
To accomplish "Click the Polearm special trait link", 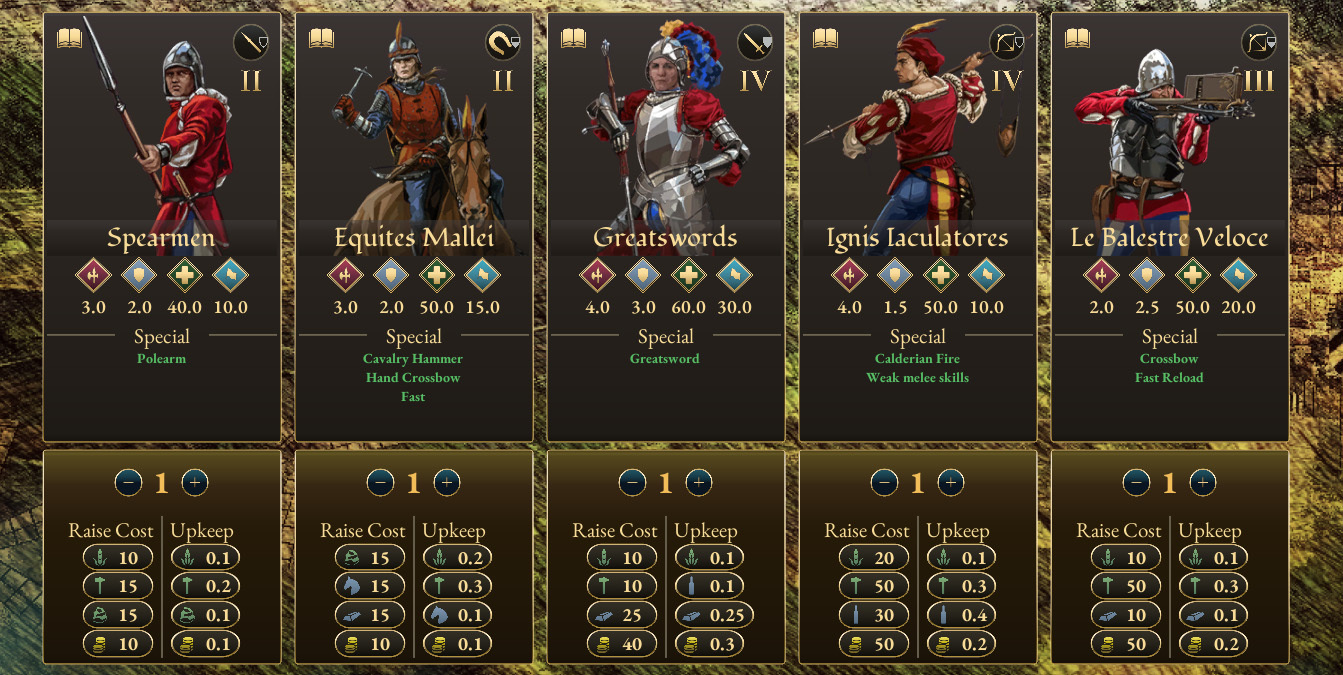I will tap(162, 358).
